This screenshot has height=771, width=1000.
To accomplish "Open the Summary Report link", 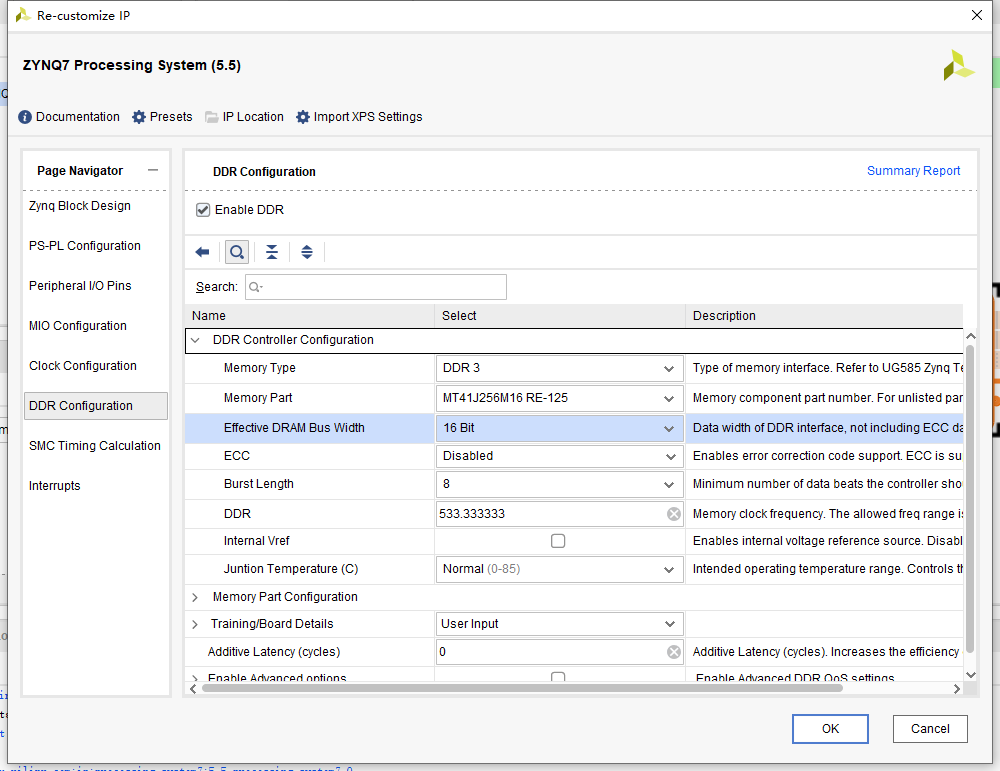I will pos(913,171).
